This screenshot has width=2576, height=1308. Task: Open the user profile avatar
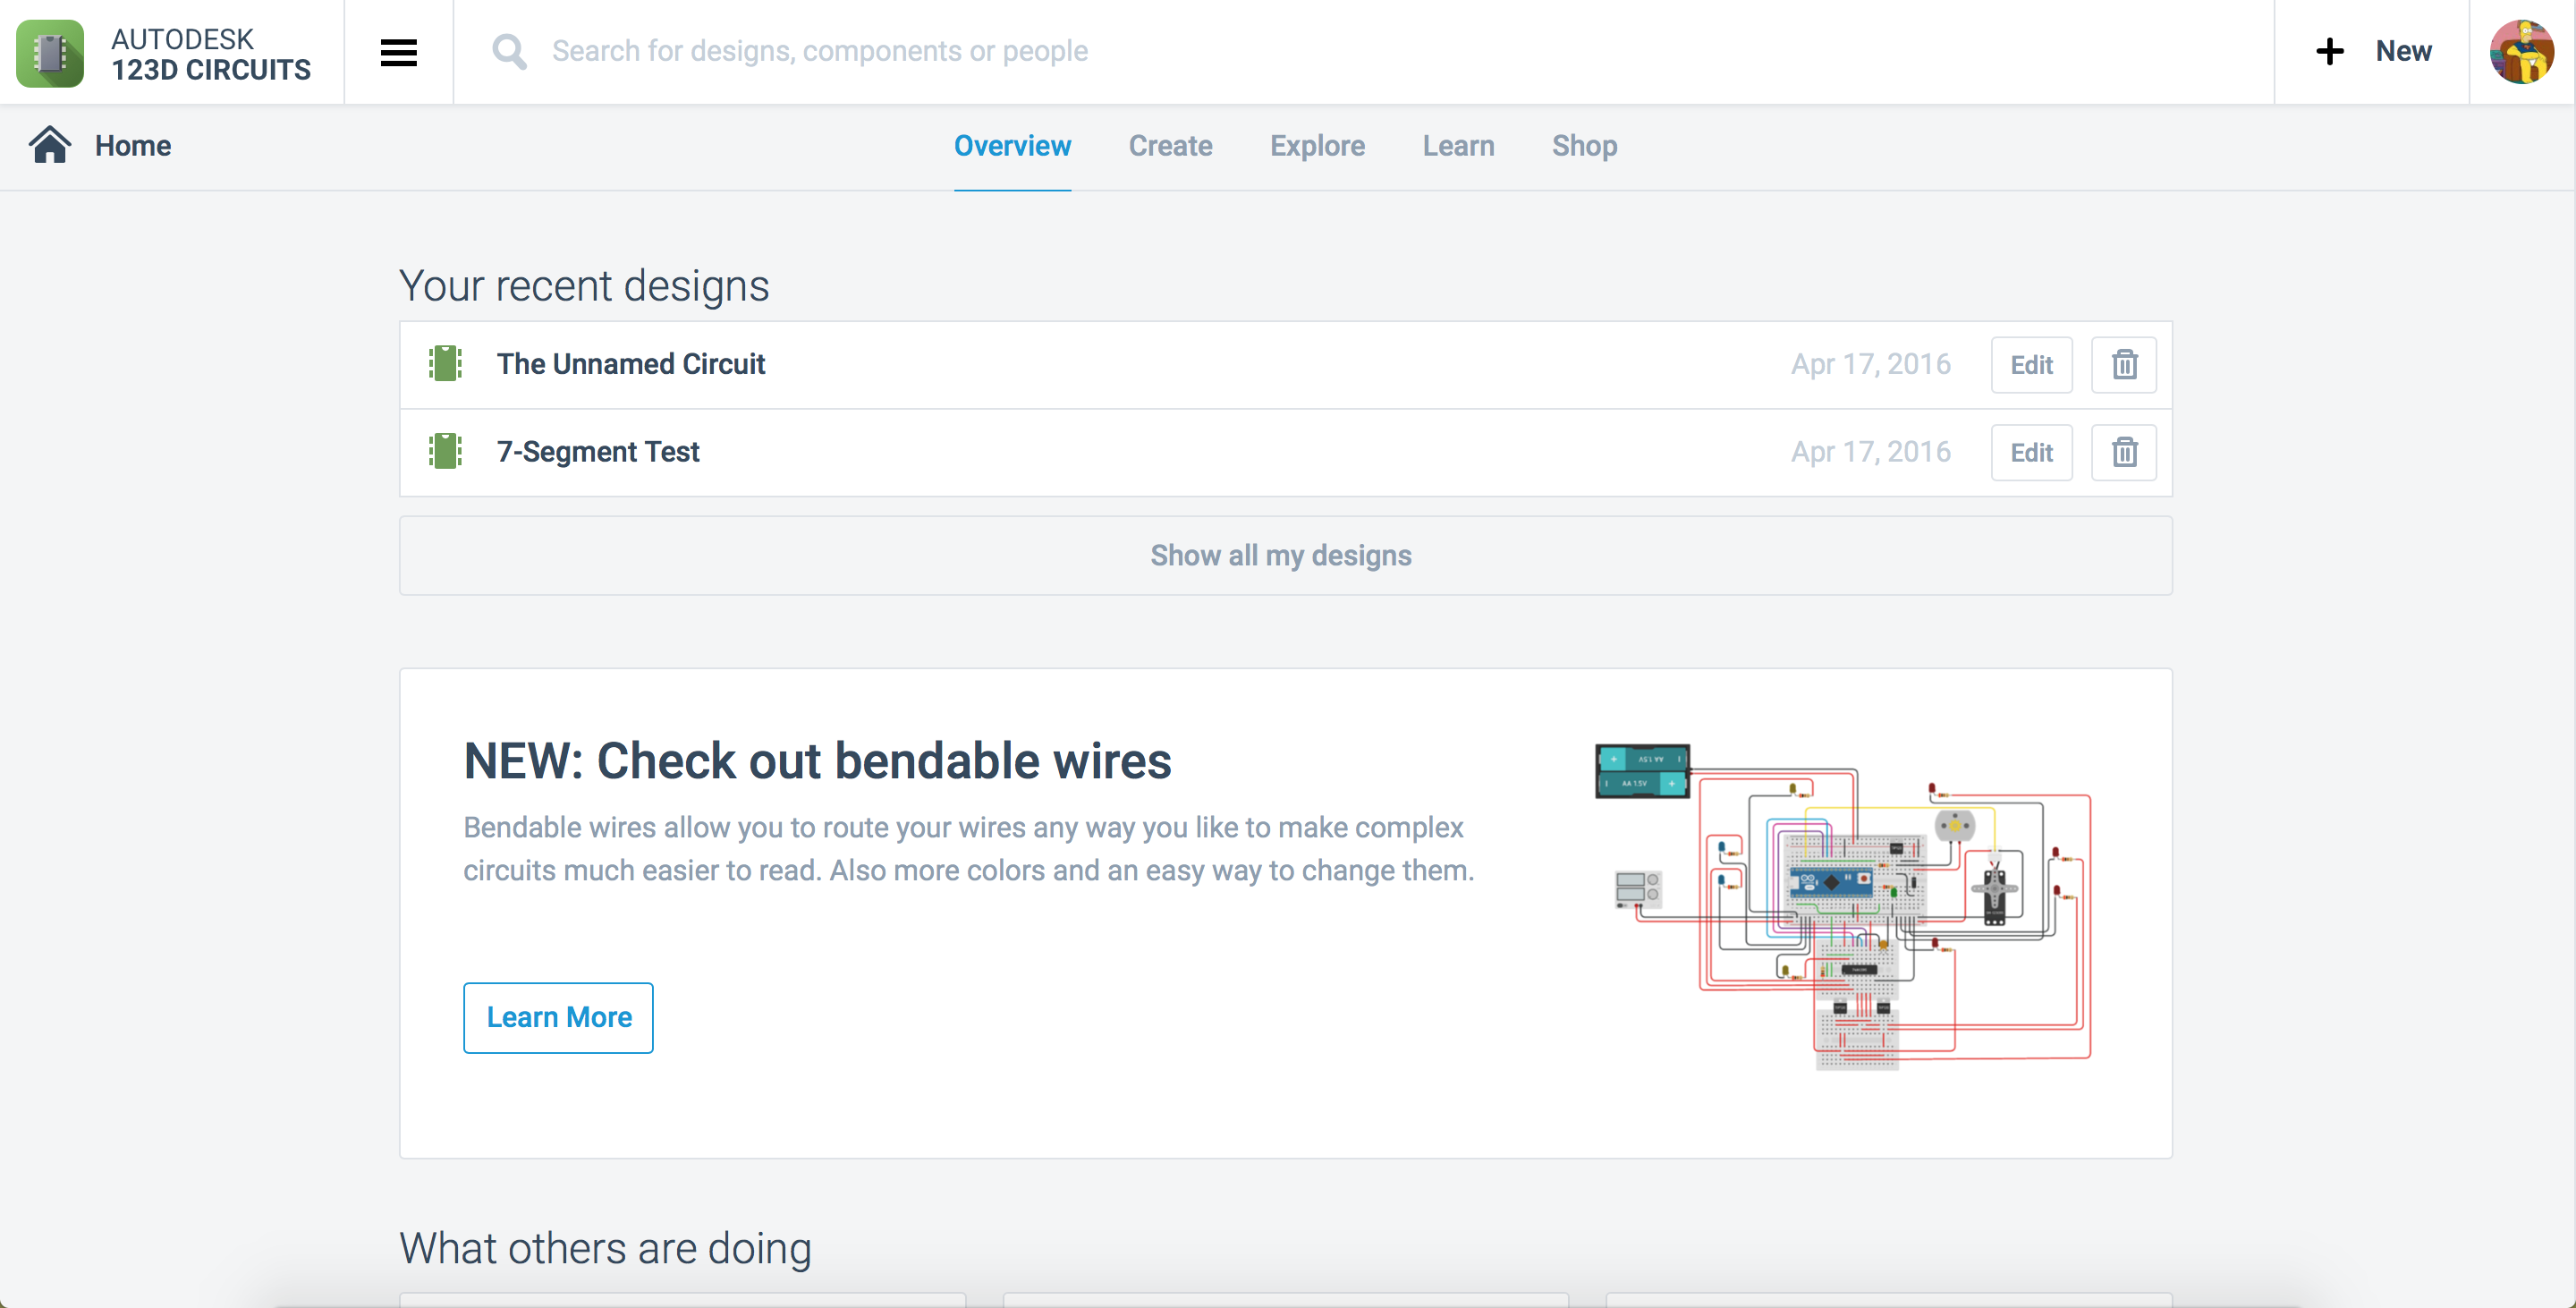2520,52
